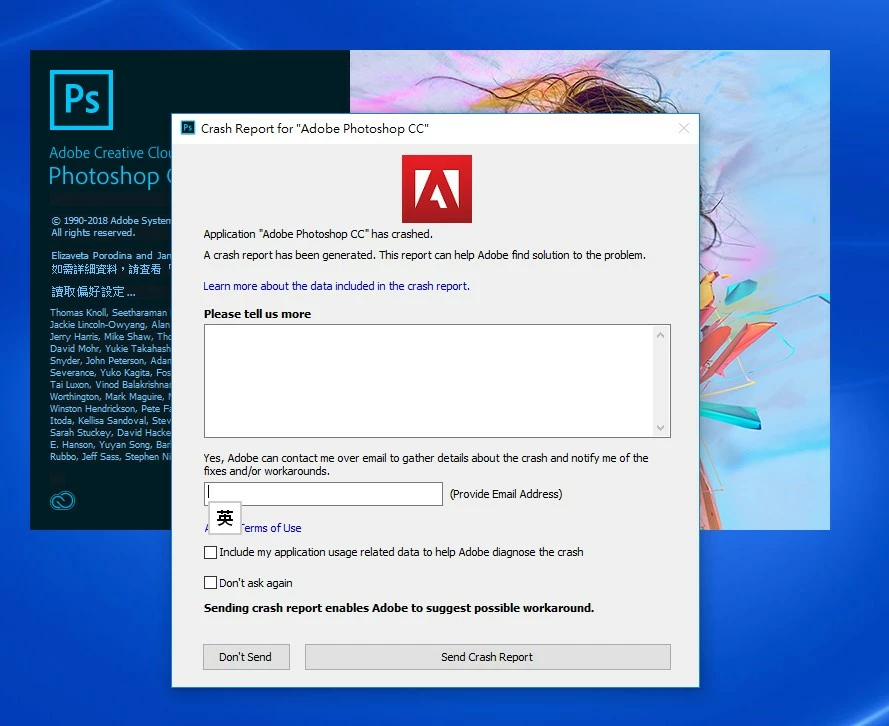Click the red Adobe logo in crash dialog
The width and height of the screenshot is (889, 726).
click(437, 189)
